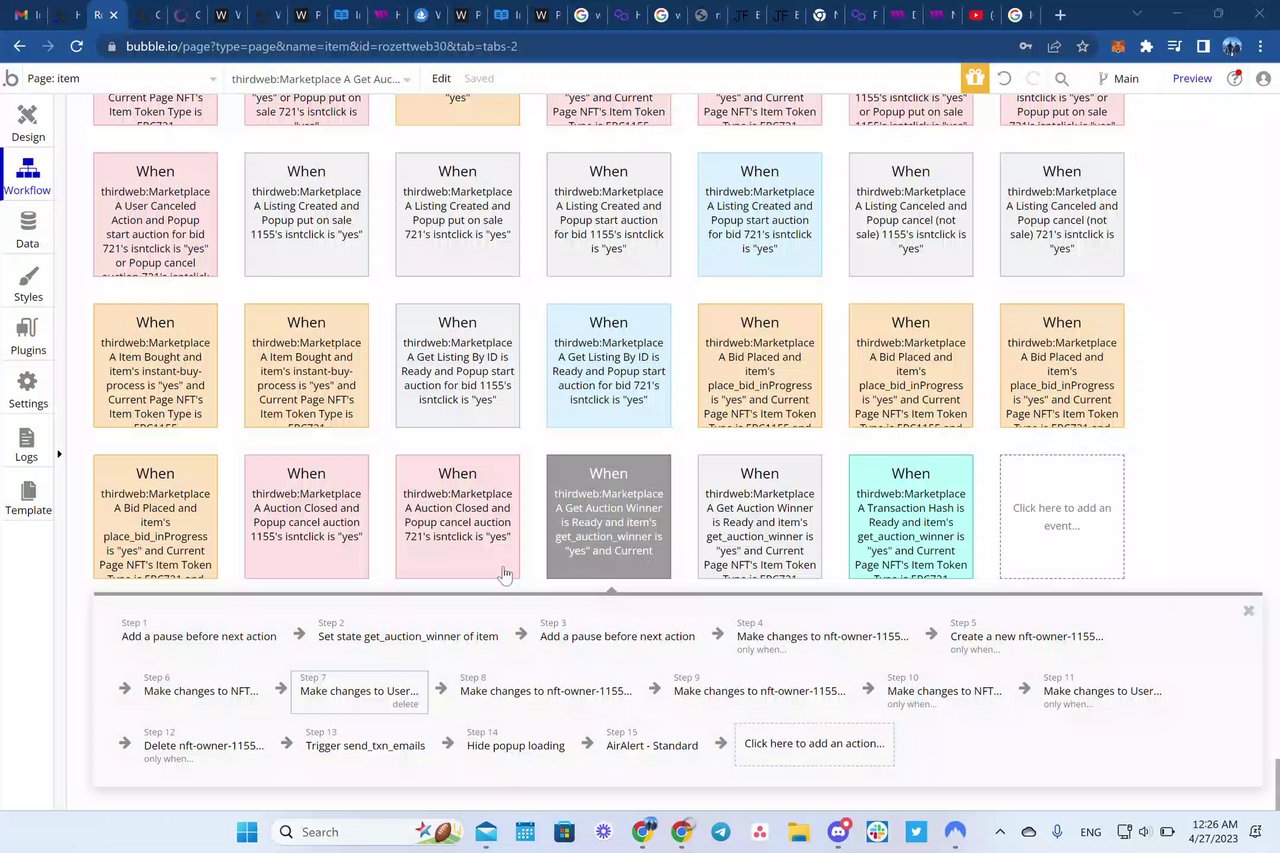Show hidden system tray icons chevron

pyautogui.click(x=1000, y=832)
